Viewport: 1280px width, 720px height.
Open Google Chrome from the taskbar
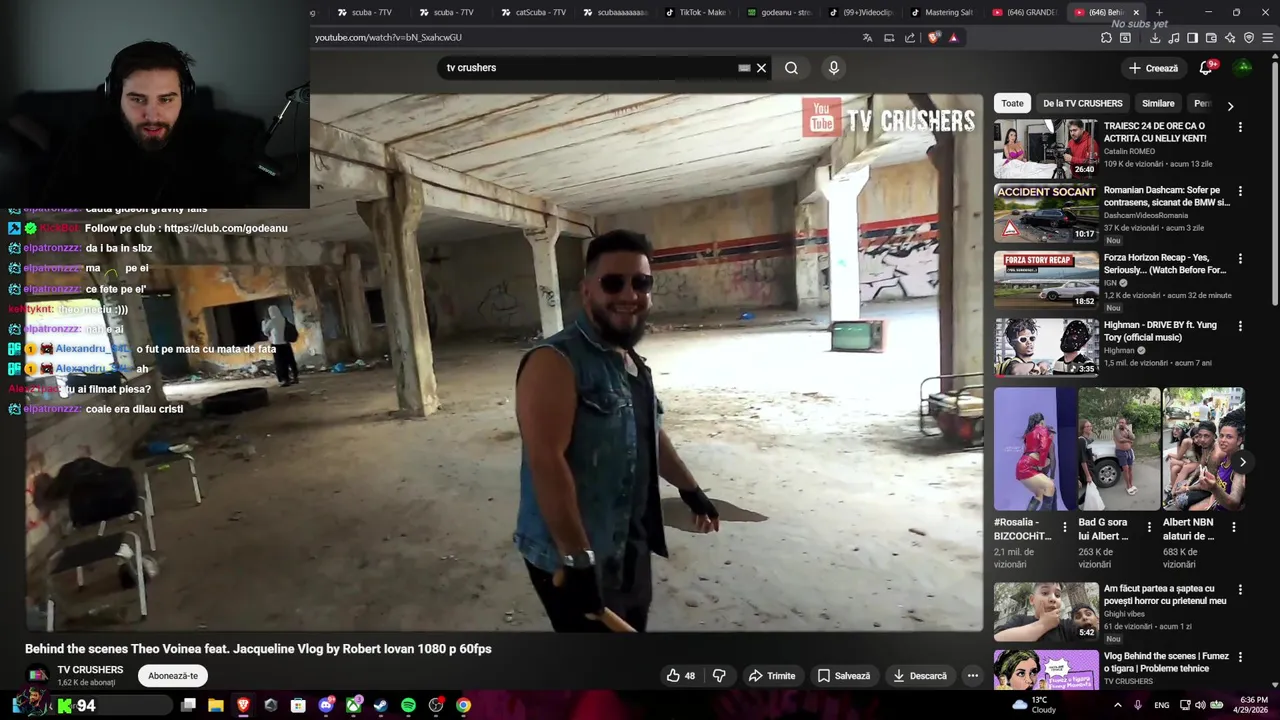(x=463, y=705)
